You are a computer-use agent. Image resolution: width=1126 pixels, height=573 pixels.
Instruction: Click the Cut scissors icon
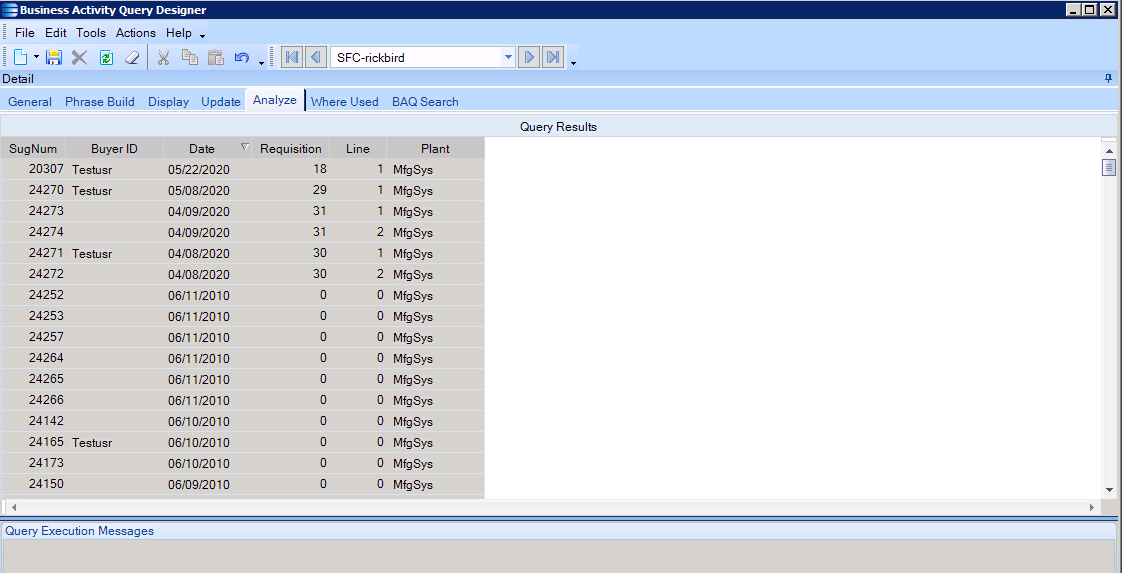point(164,57)
